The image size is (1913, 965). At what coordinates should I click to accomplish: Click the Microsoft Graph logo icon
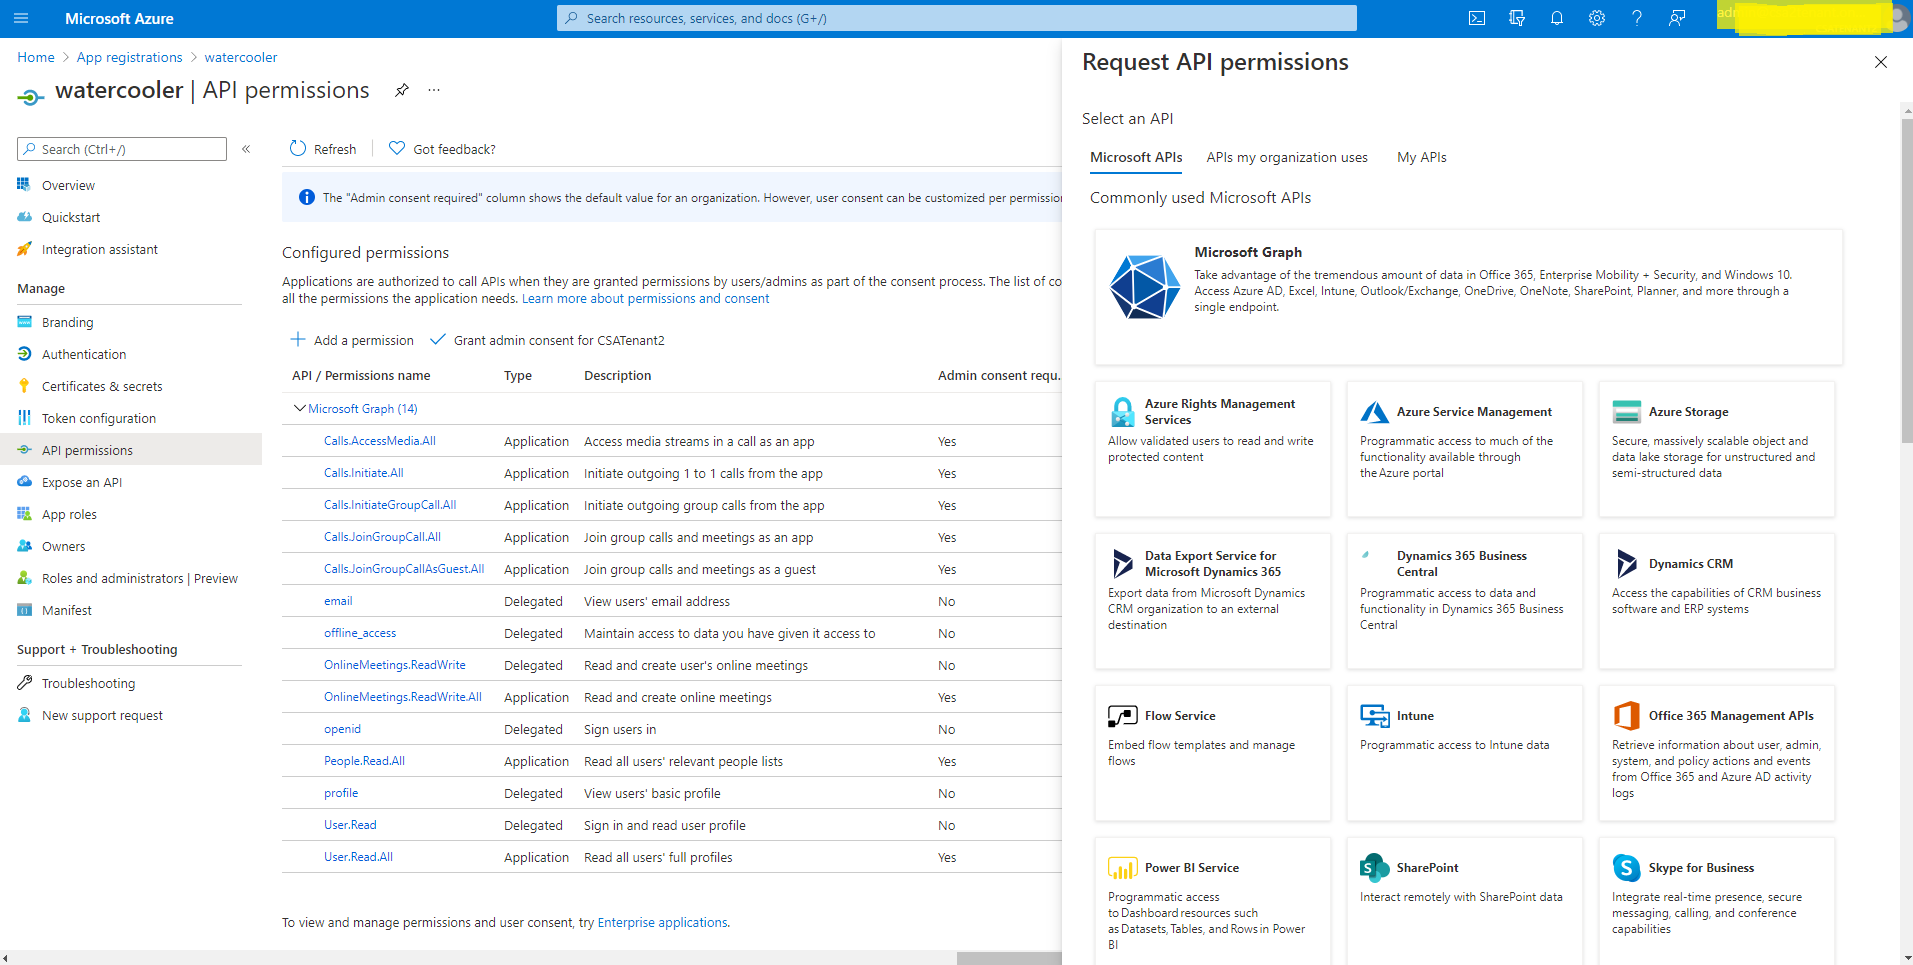tap(1145, 287)
